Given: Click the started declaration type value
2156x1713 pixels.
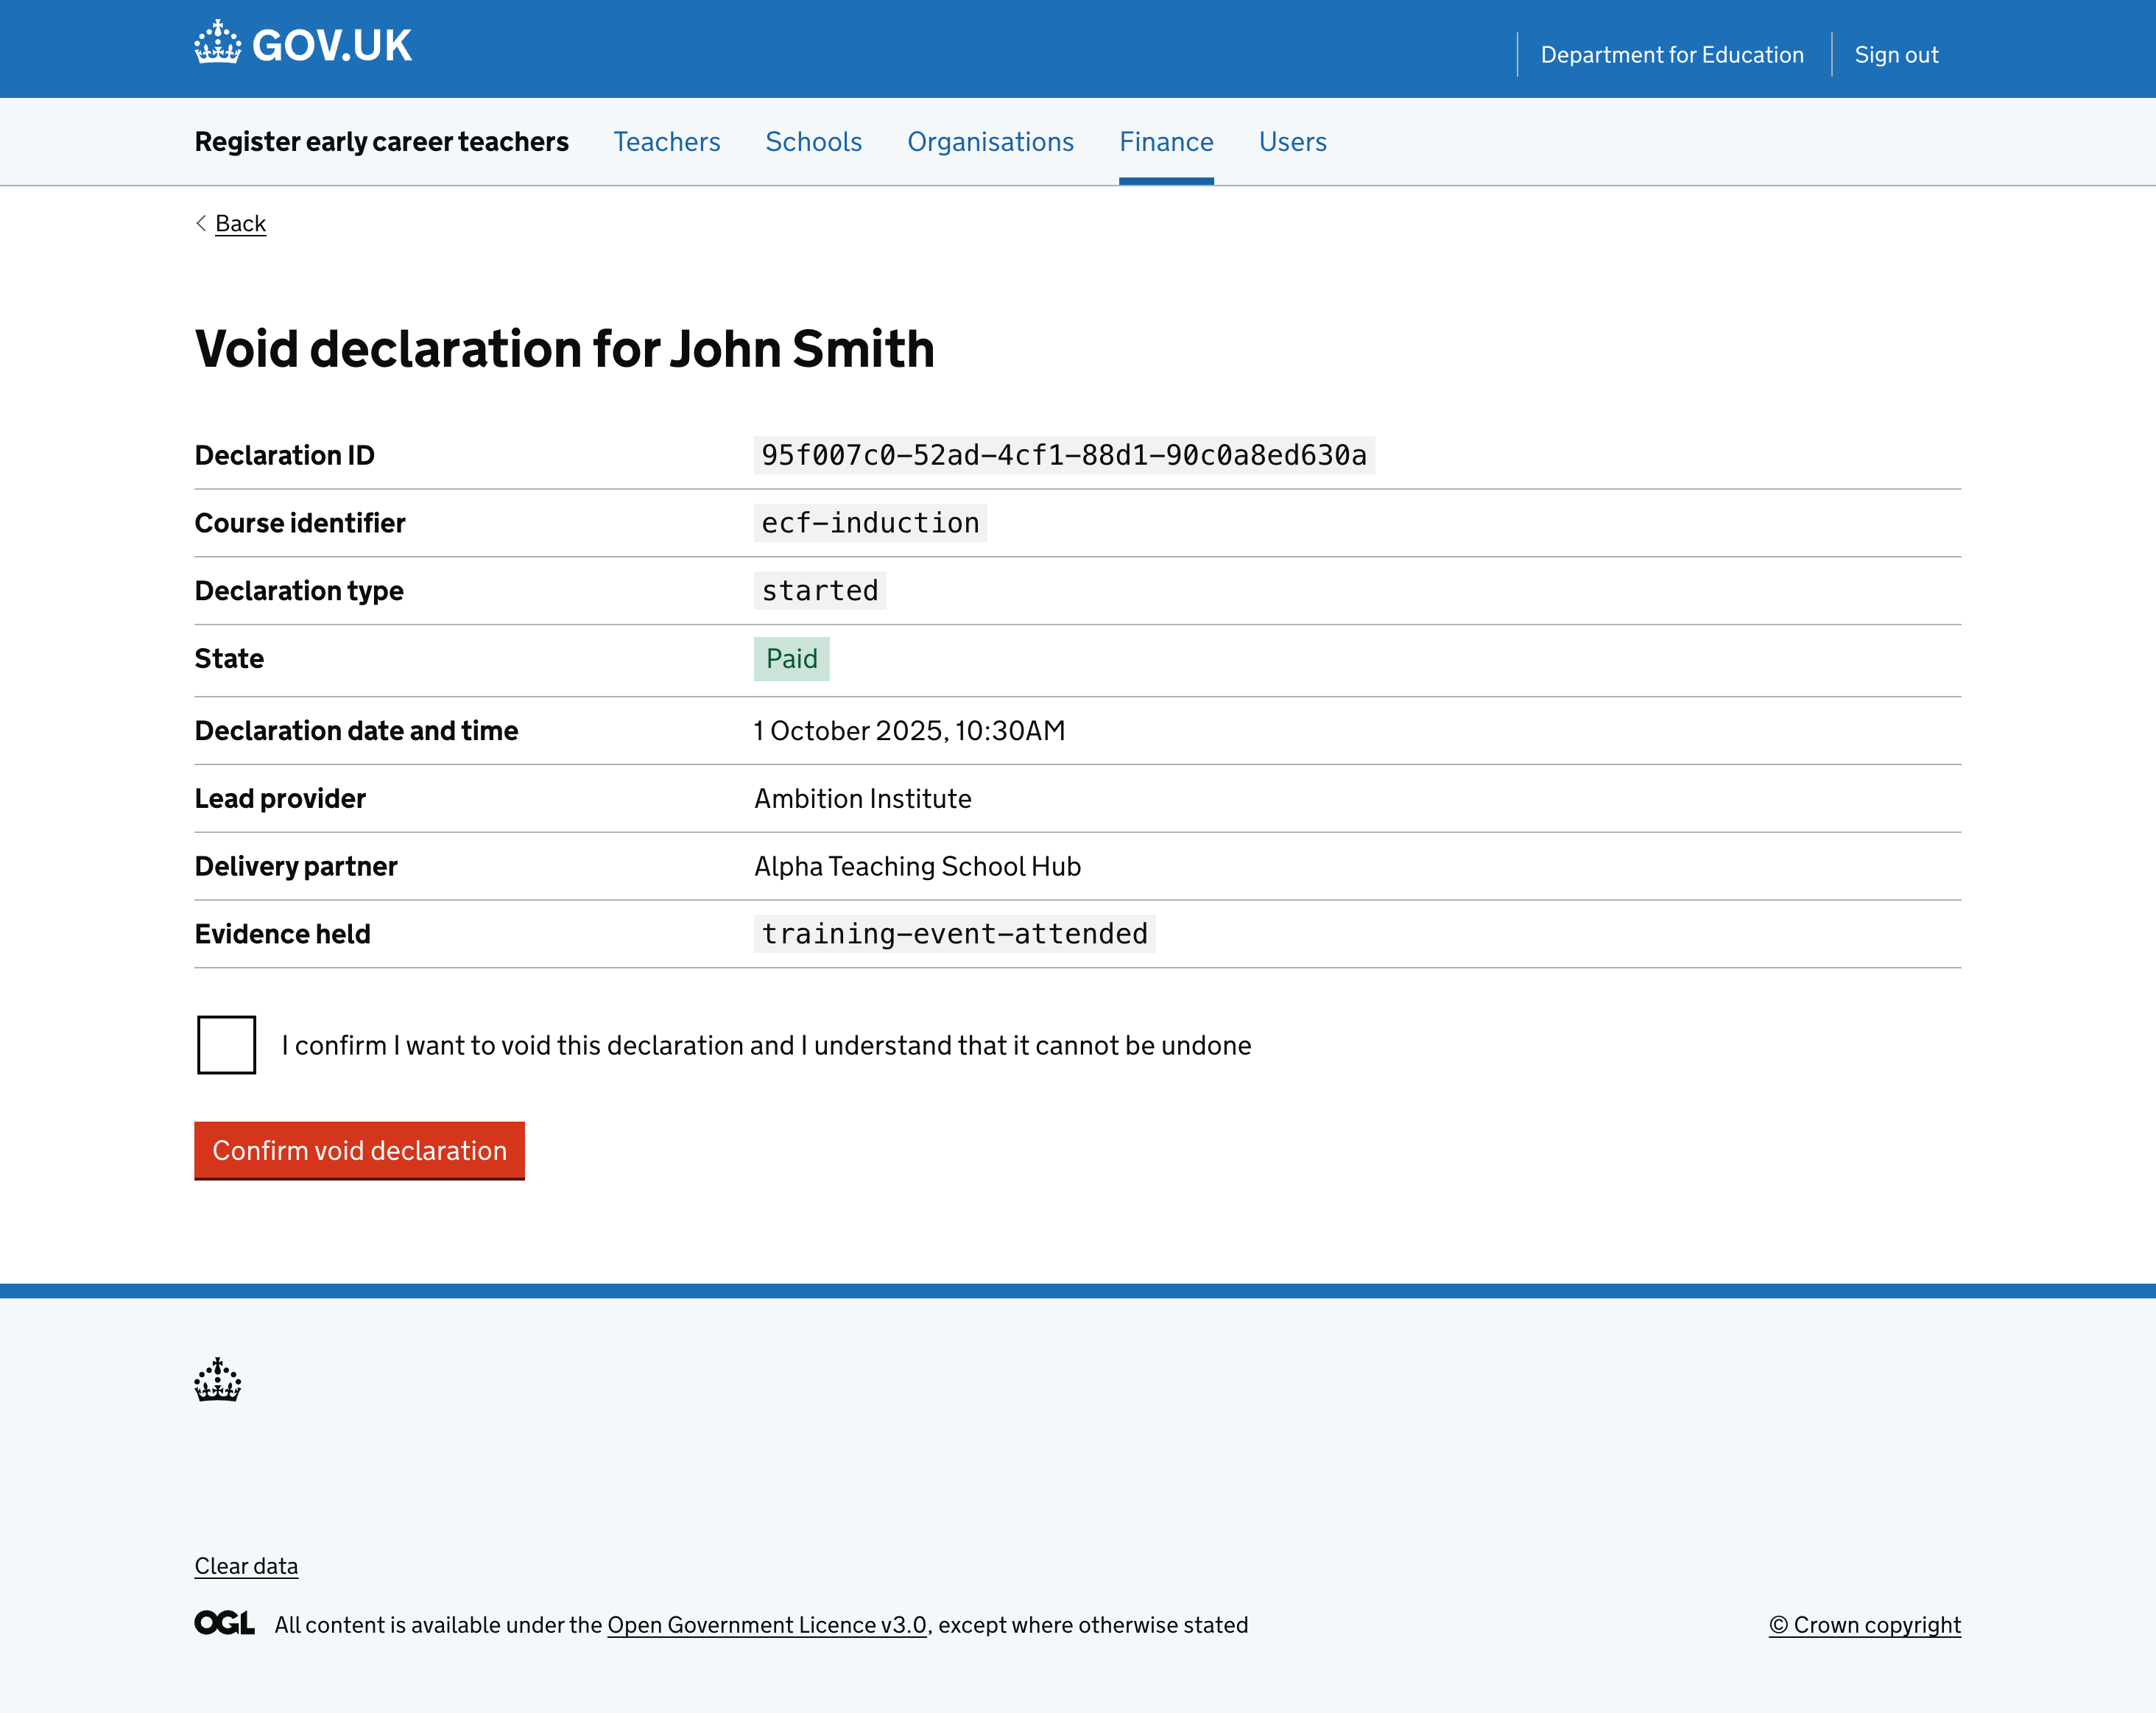Looking at the screenshot, I should 820,591.
